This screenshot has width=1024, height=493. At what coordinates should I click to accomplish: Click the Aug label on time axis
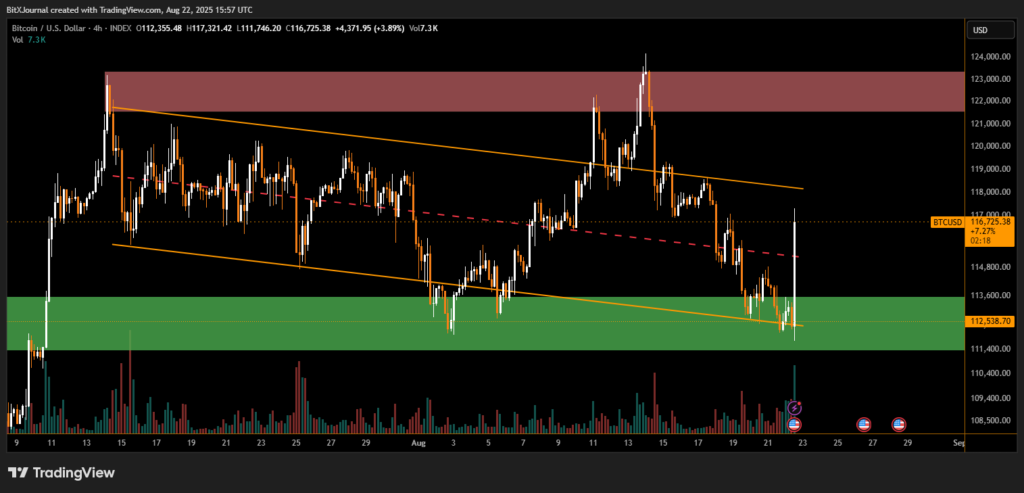(x=418, y=441)
